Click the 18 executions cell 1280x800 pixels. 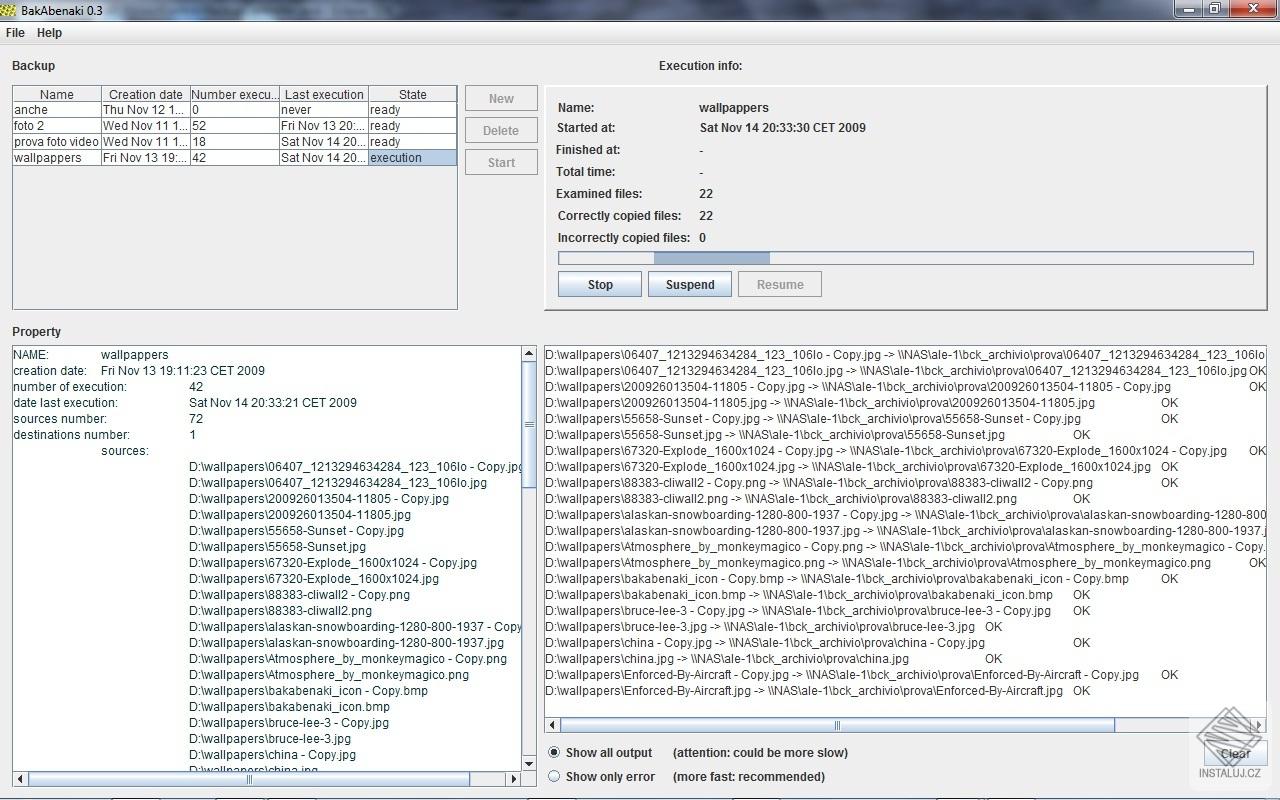click(235, 142)
